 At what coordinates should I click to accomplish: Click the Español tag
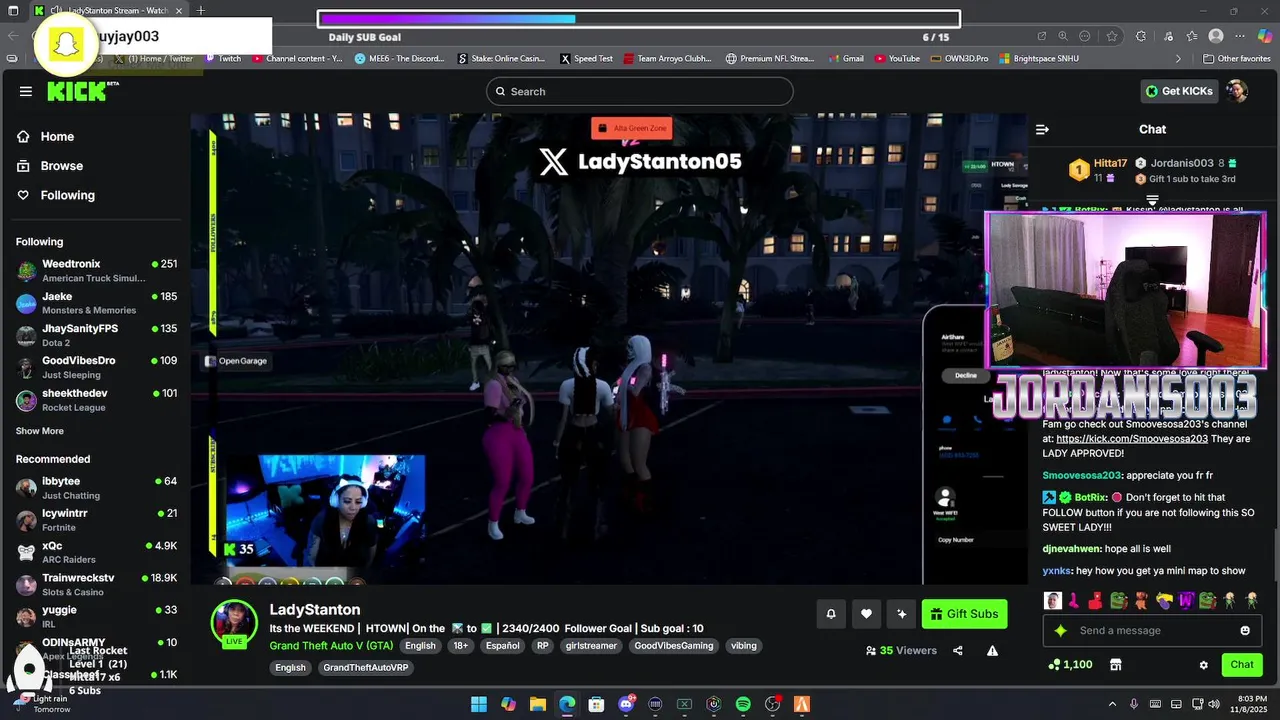(x=502, y=646)
